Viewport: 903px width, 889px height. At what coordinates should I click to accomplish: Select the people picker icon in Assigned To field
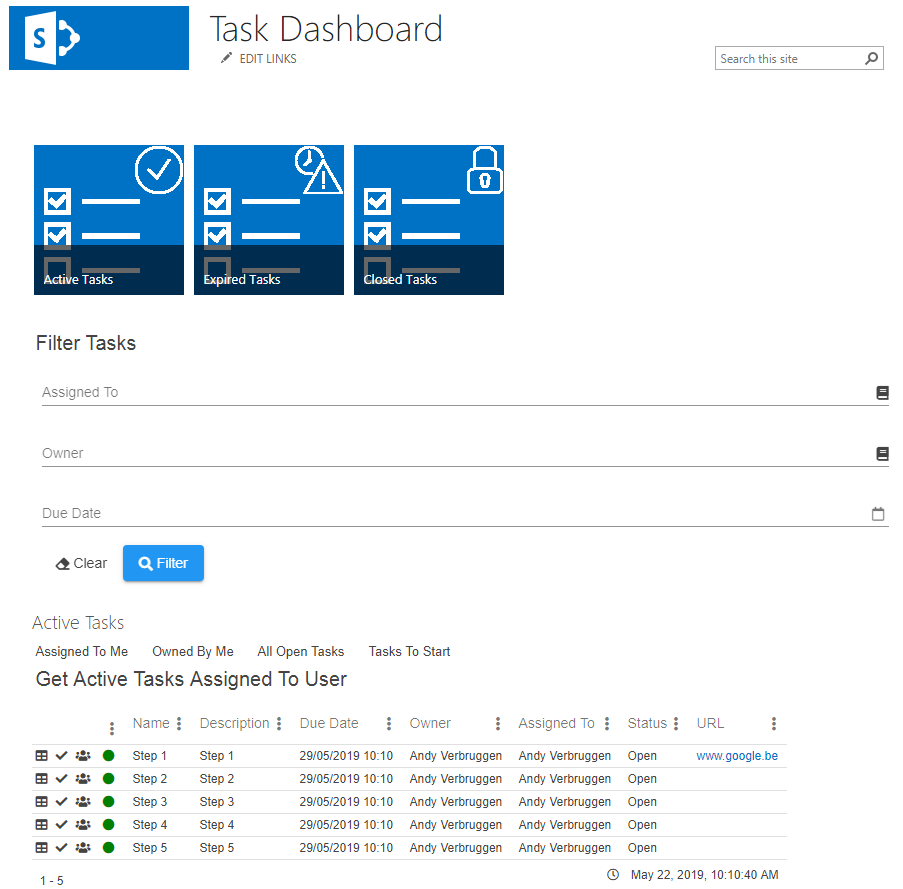coord(881,392)
